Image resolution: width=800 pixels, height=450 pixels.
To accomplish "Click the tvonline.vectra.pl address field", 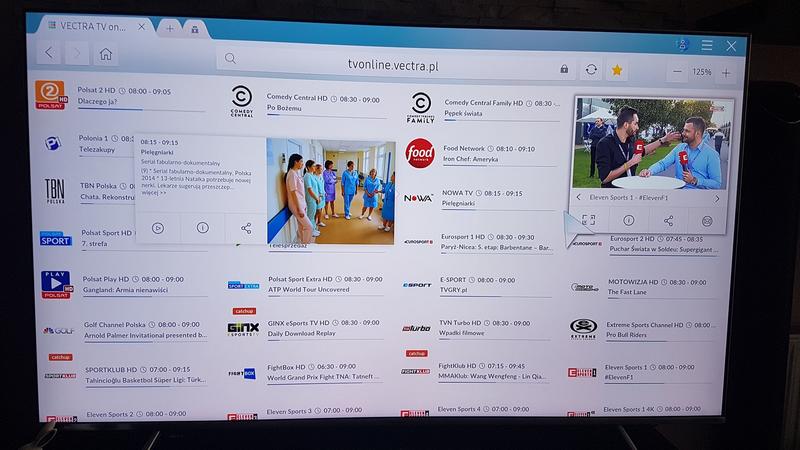I will tap(393, 65).
